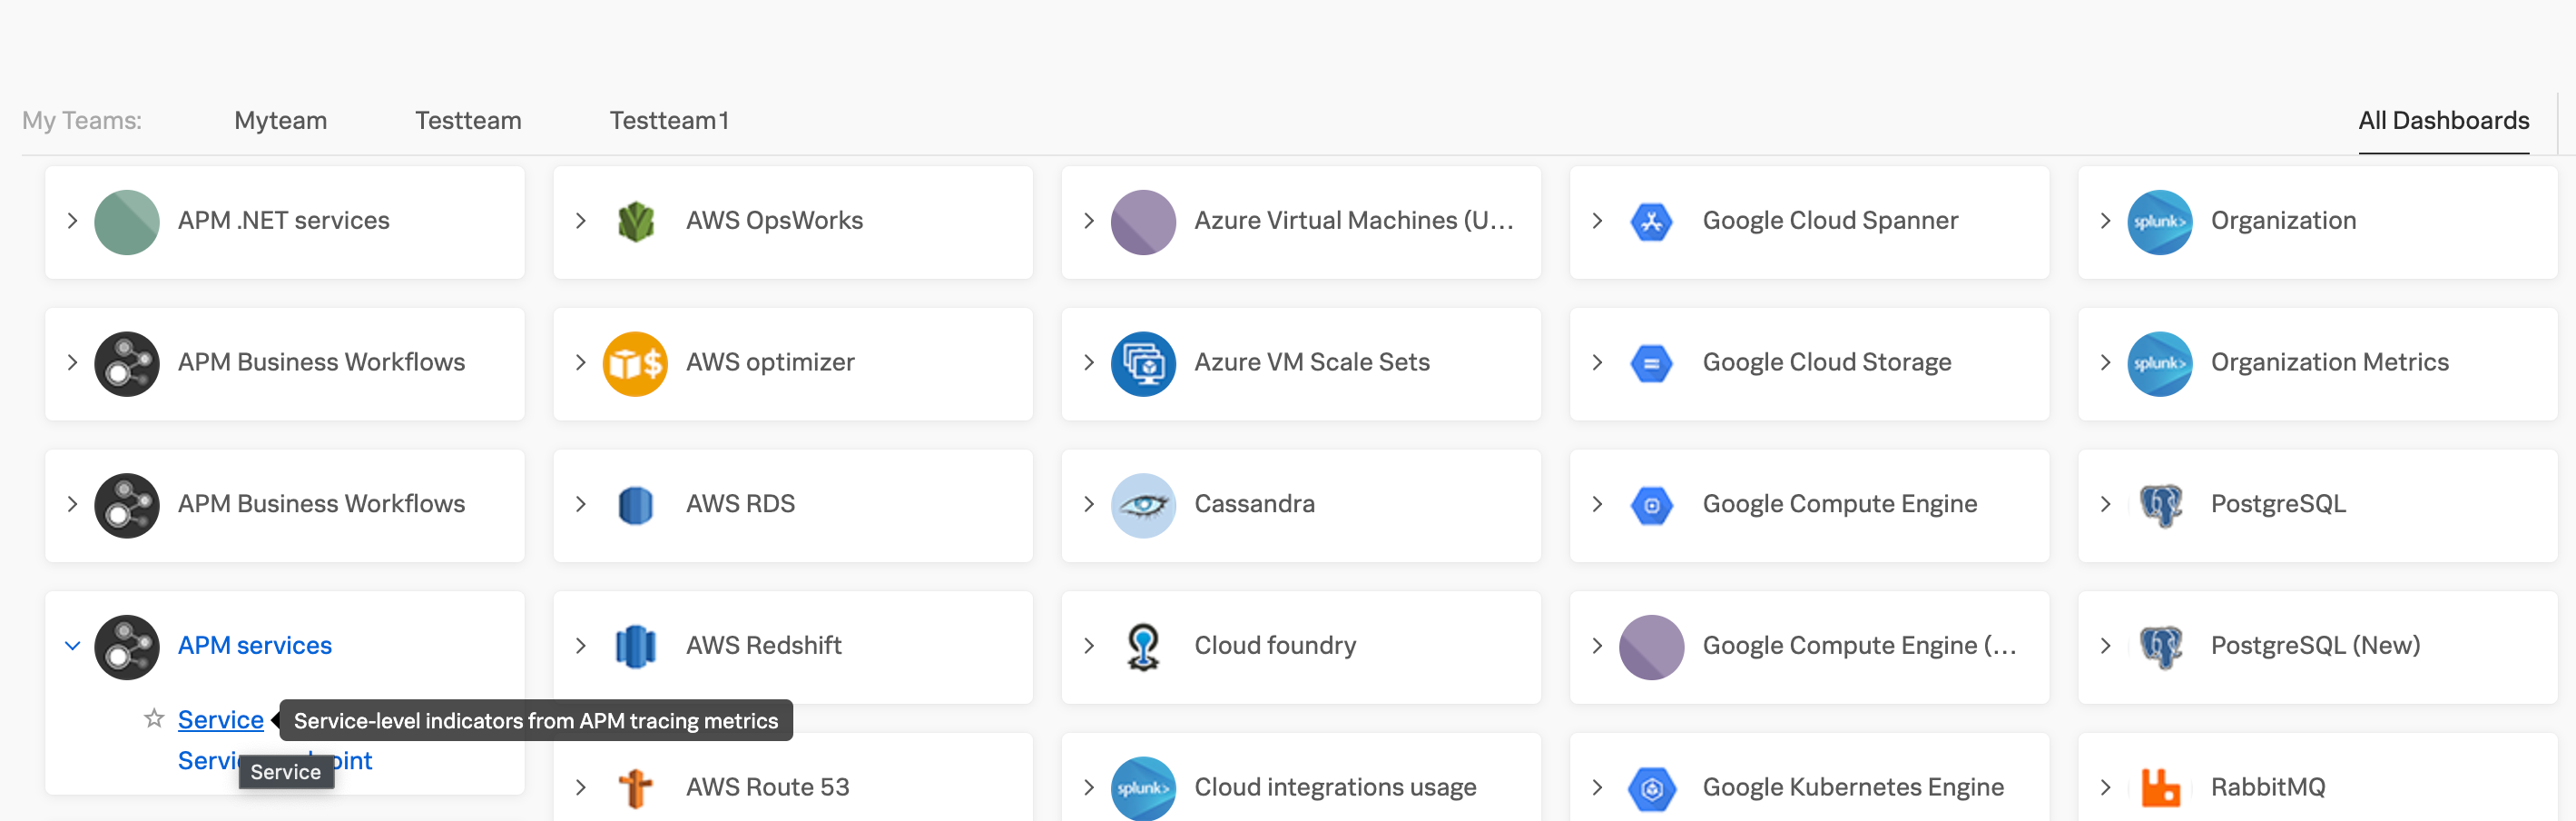Open the Service dashboard link
The height and width of the screenshot is (821, 2576).
point(220,719)
